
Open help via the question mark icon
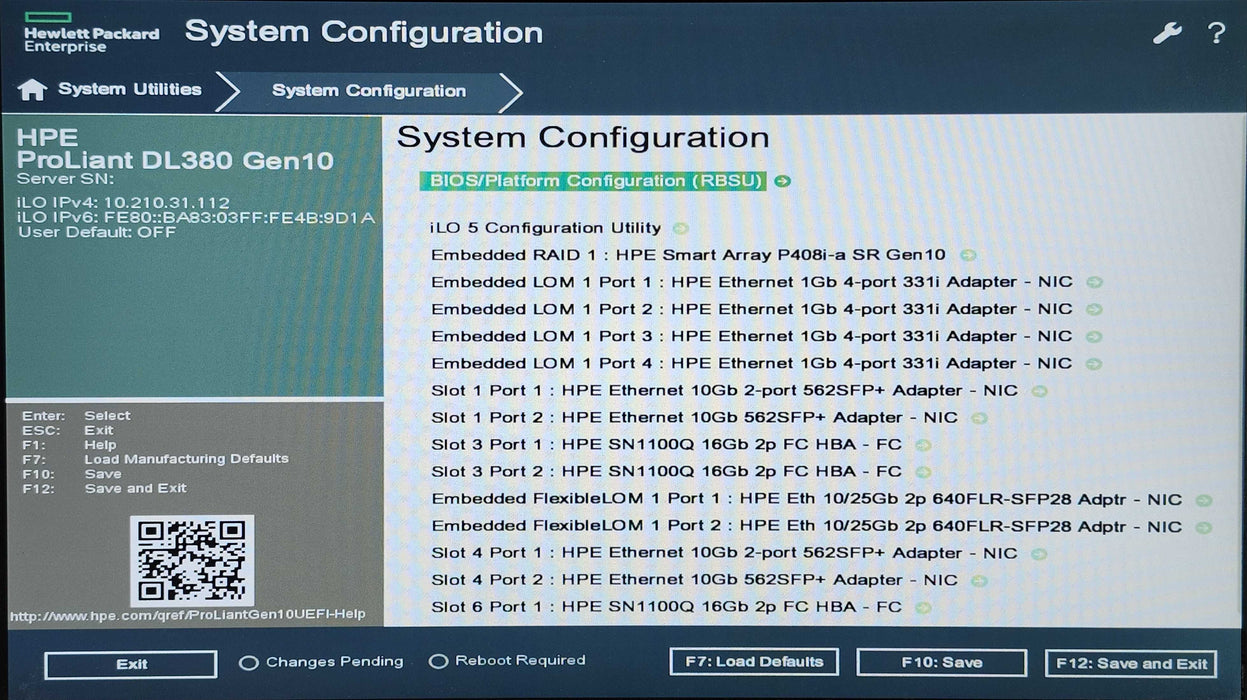1216,33
